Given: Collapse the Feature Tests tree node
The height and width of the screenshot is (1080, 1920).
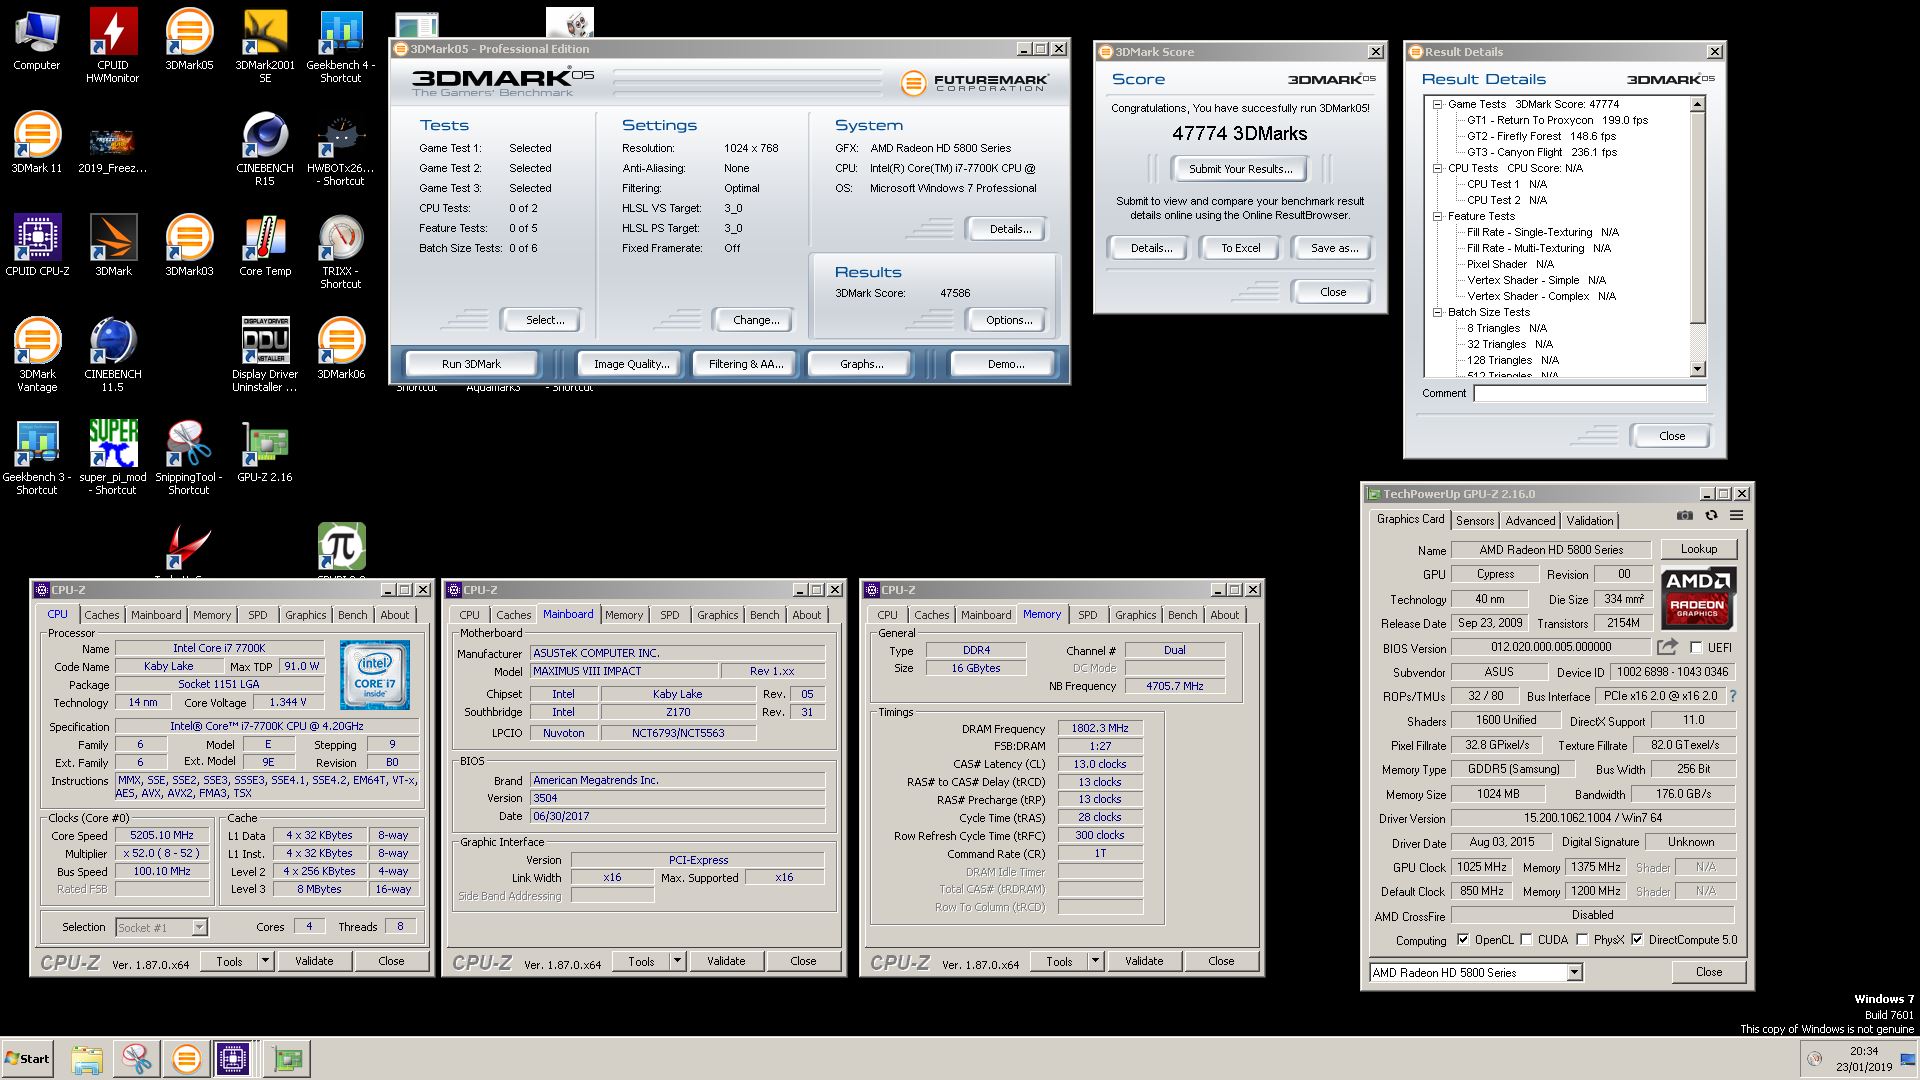Looking at the screenshot, I should point(1437,216).
